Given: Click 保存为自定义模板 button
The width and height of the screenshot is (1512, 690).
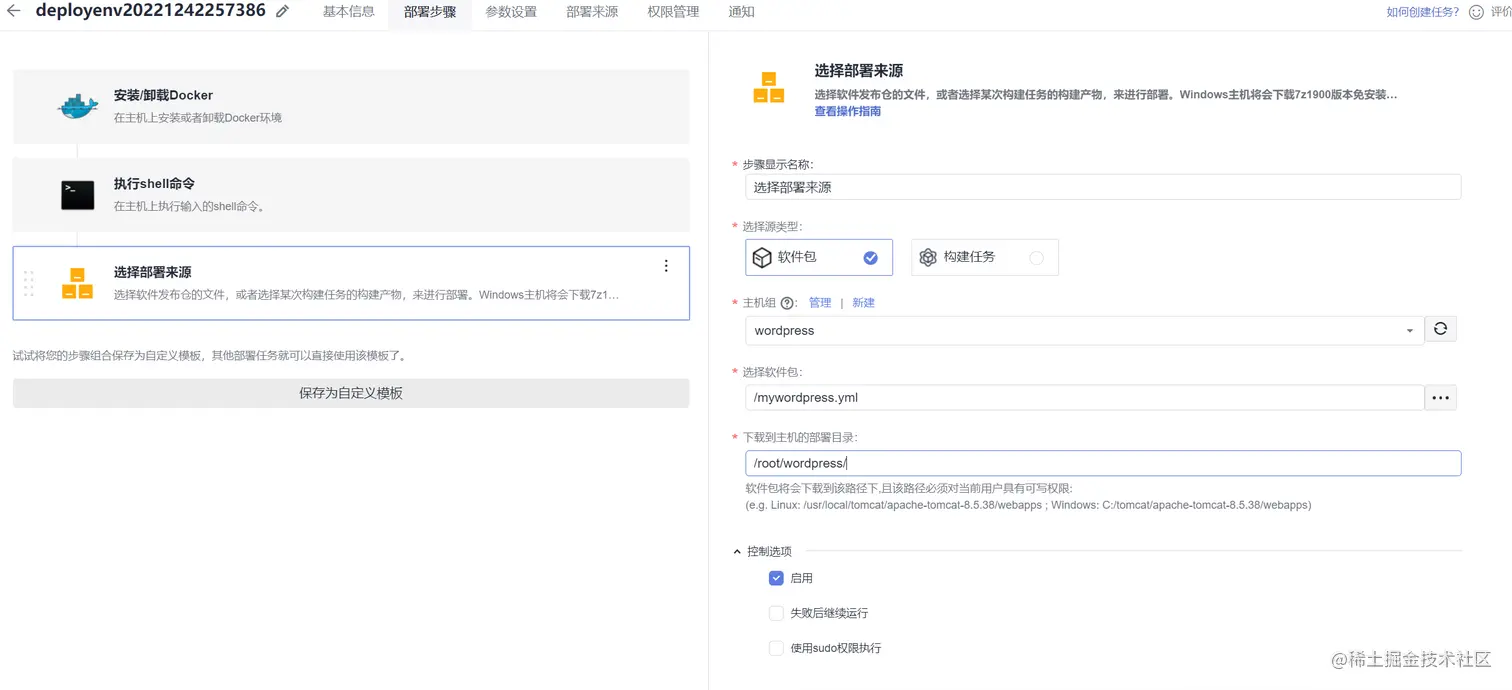Looking at the screenshot, I should click(x=351, y=393).
